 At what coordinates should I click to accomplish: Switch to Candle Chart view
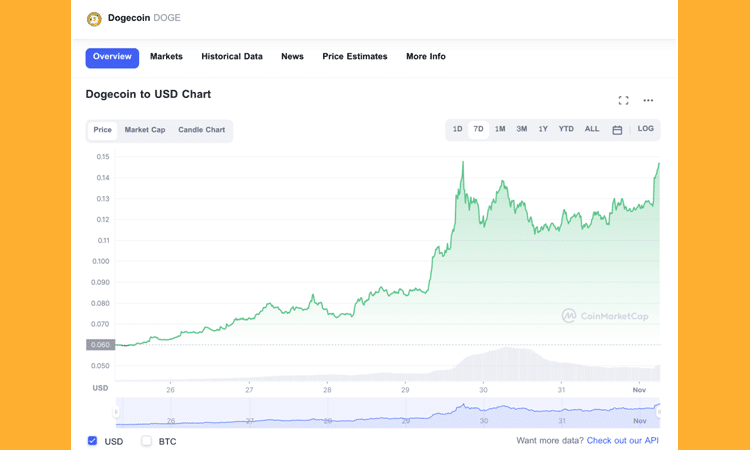201,130
